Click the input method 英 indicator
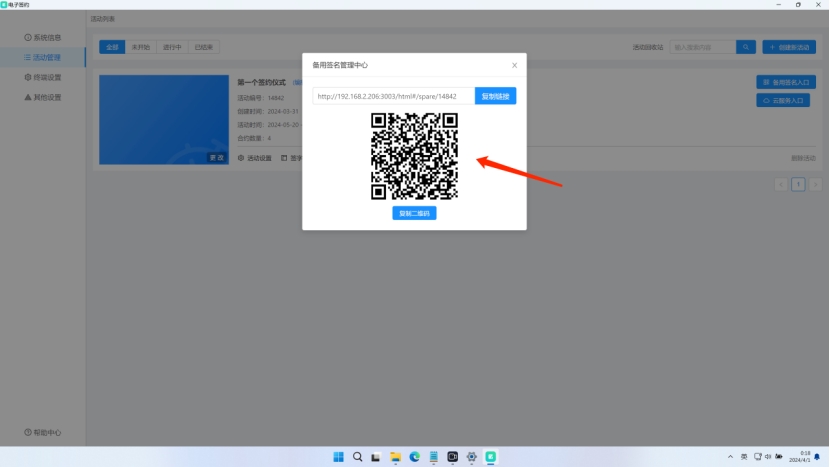 [x=744, y=456]
